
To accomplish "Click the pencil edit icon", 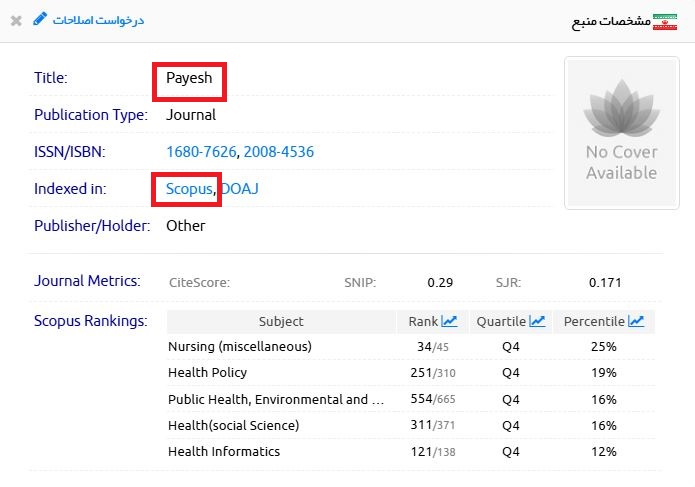I will coord(40,19).
